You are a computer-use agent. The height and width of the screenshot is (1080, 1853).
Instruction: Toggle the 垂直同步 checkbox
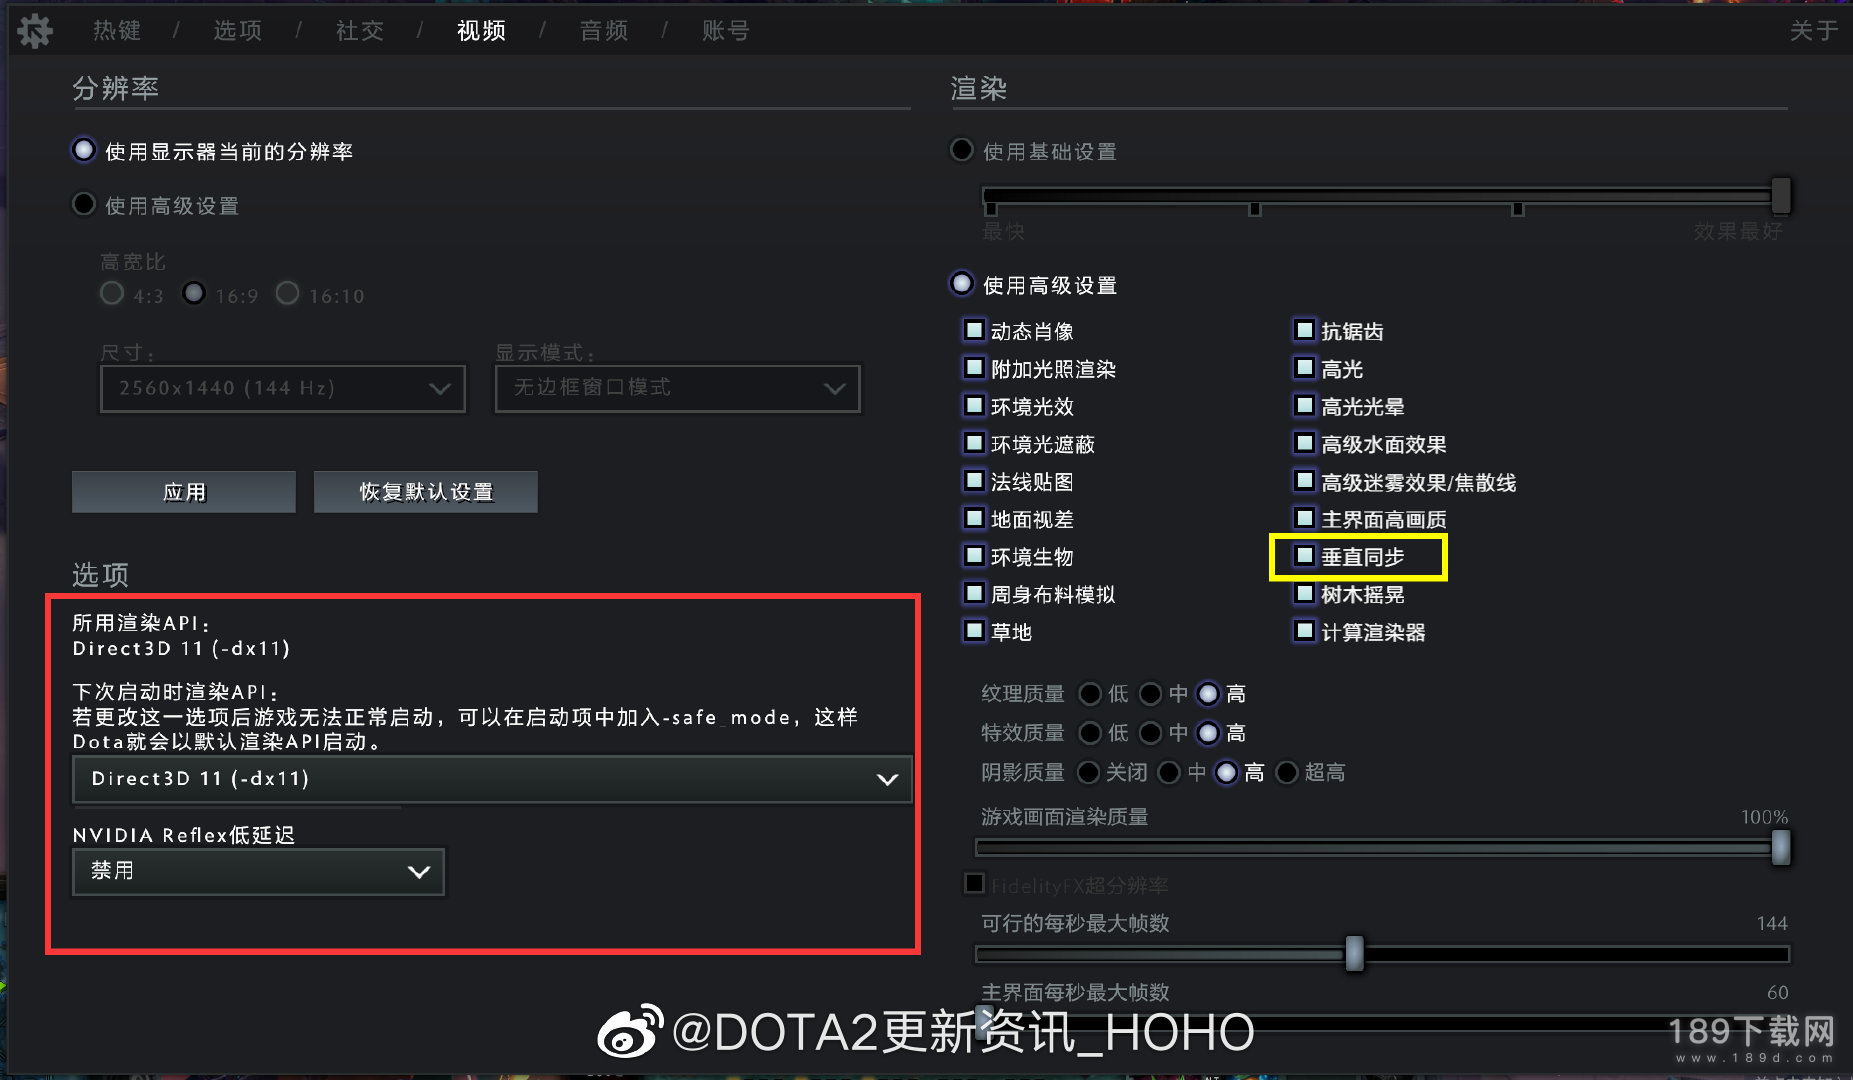click(x=1305, y=555)
